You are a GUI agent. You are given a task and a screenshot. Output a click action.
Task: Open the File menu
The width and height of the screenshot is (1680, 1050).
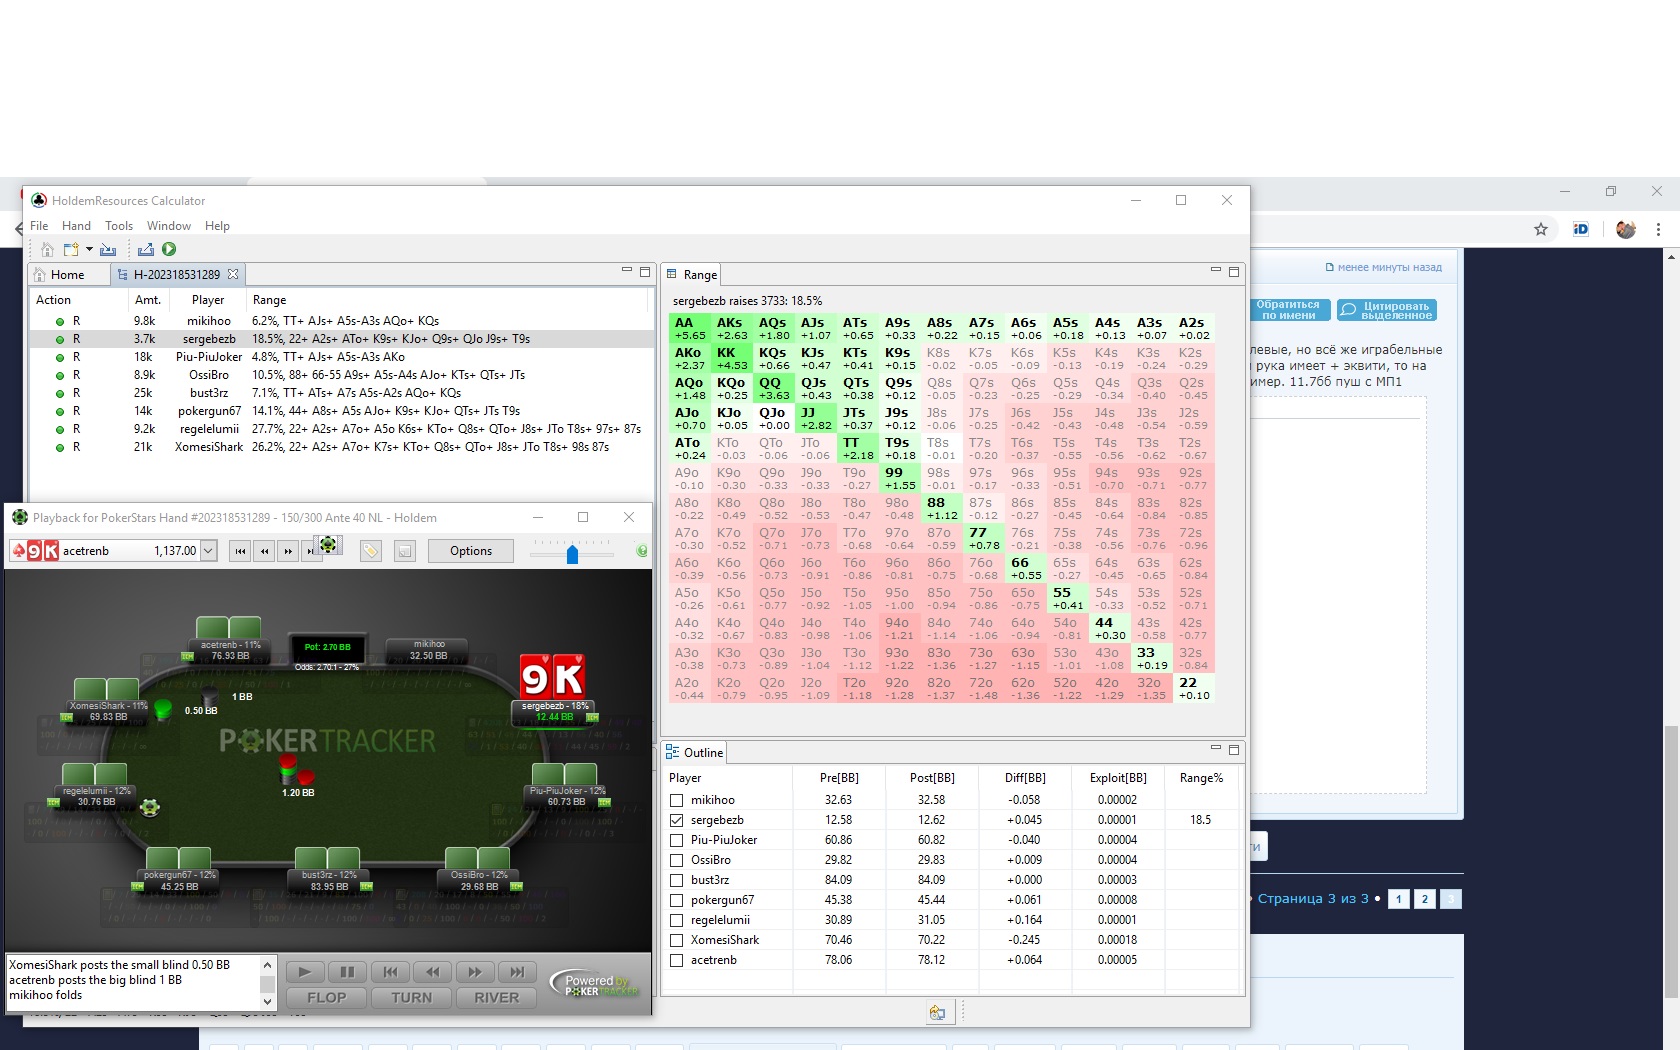pyautogui.click(x=39, y=226)
